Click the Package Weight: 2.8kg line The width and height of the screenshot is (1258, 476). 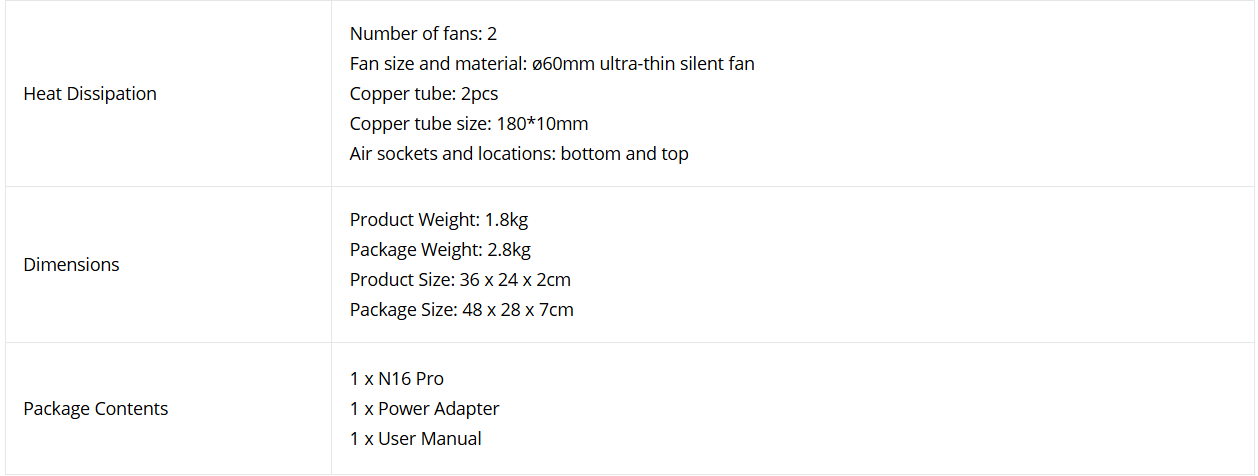(440, 250)
